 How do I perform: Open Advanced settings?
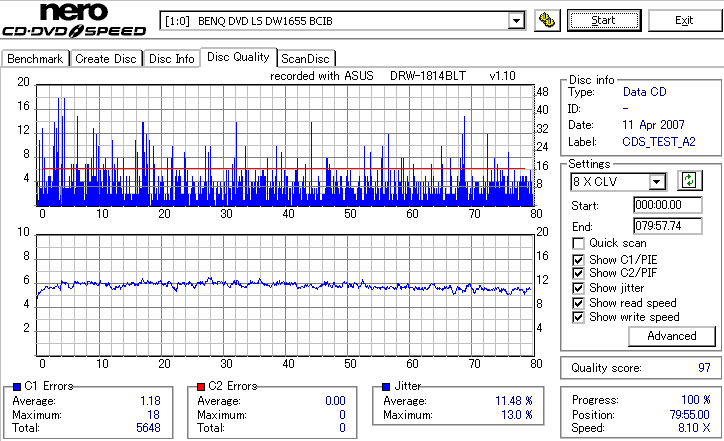point(671,336)
